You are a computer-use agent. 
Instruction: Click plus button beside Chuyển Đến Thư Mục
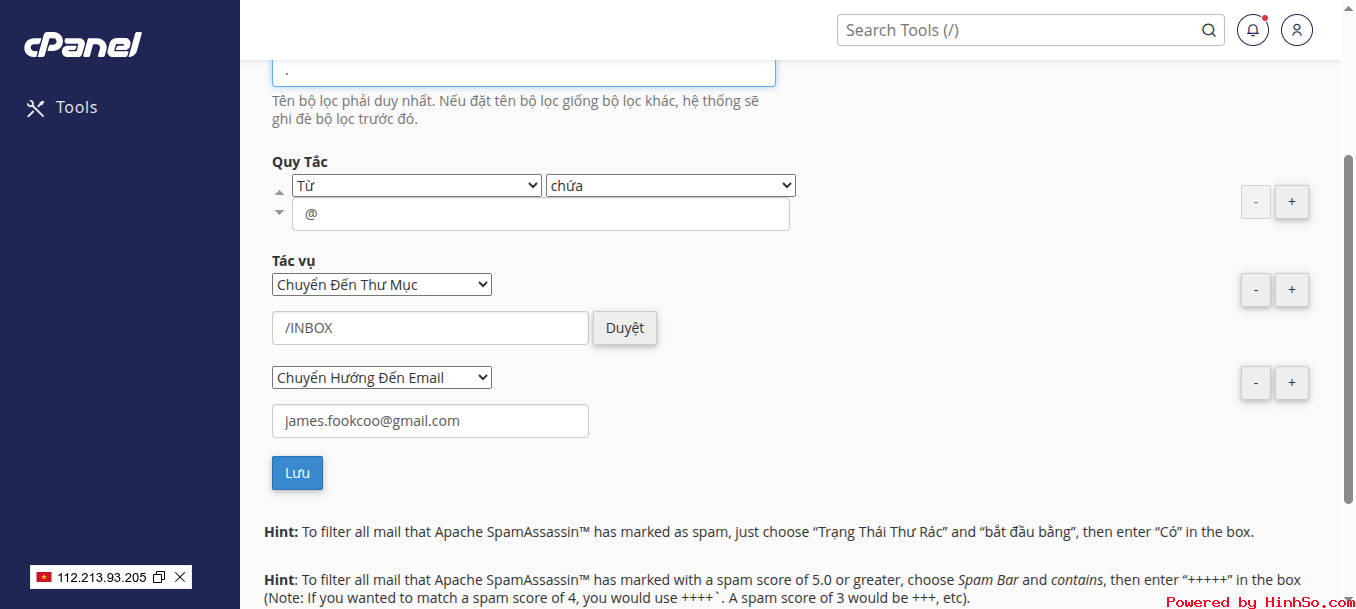pos(1292,290)
